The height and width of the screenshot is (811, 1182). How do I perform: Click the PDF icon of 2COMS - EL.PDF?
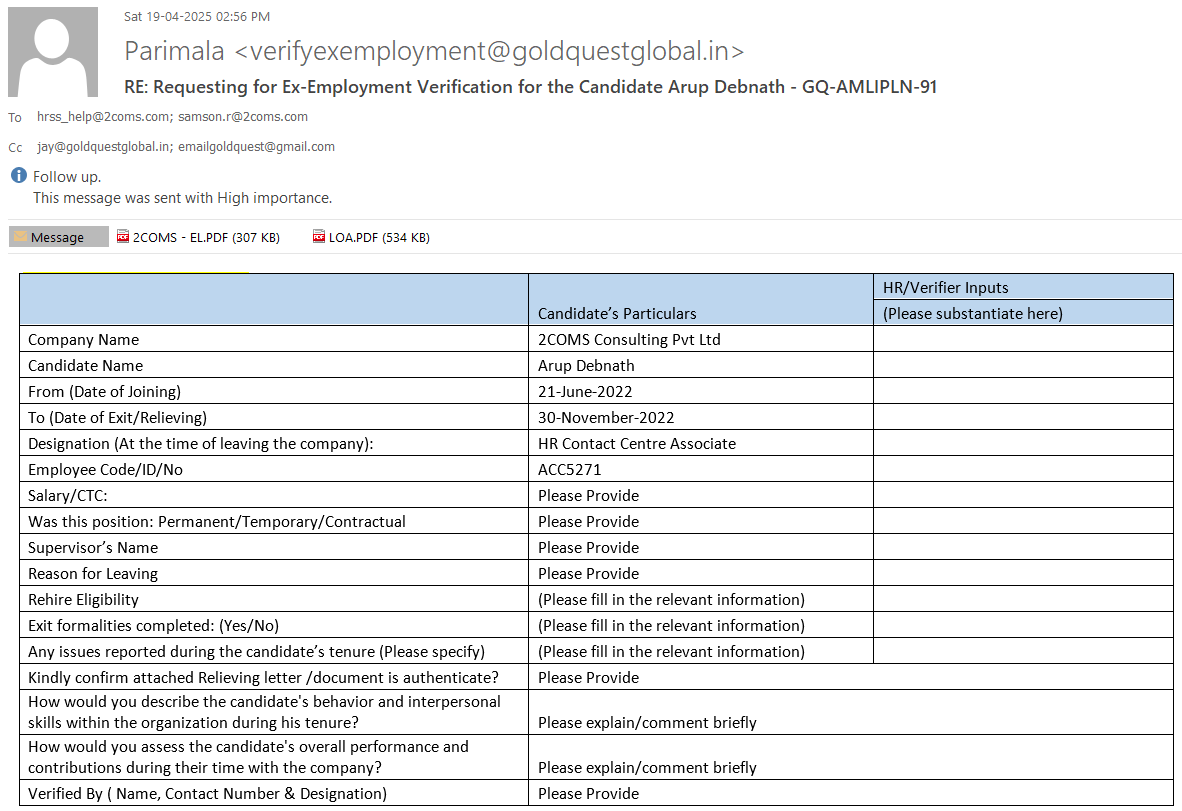pyautogui.click(x=123, y=238)
